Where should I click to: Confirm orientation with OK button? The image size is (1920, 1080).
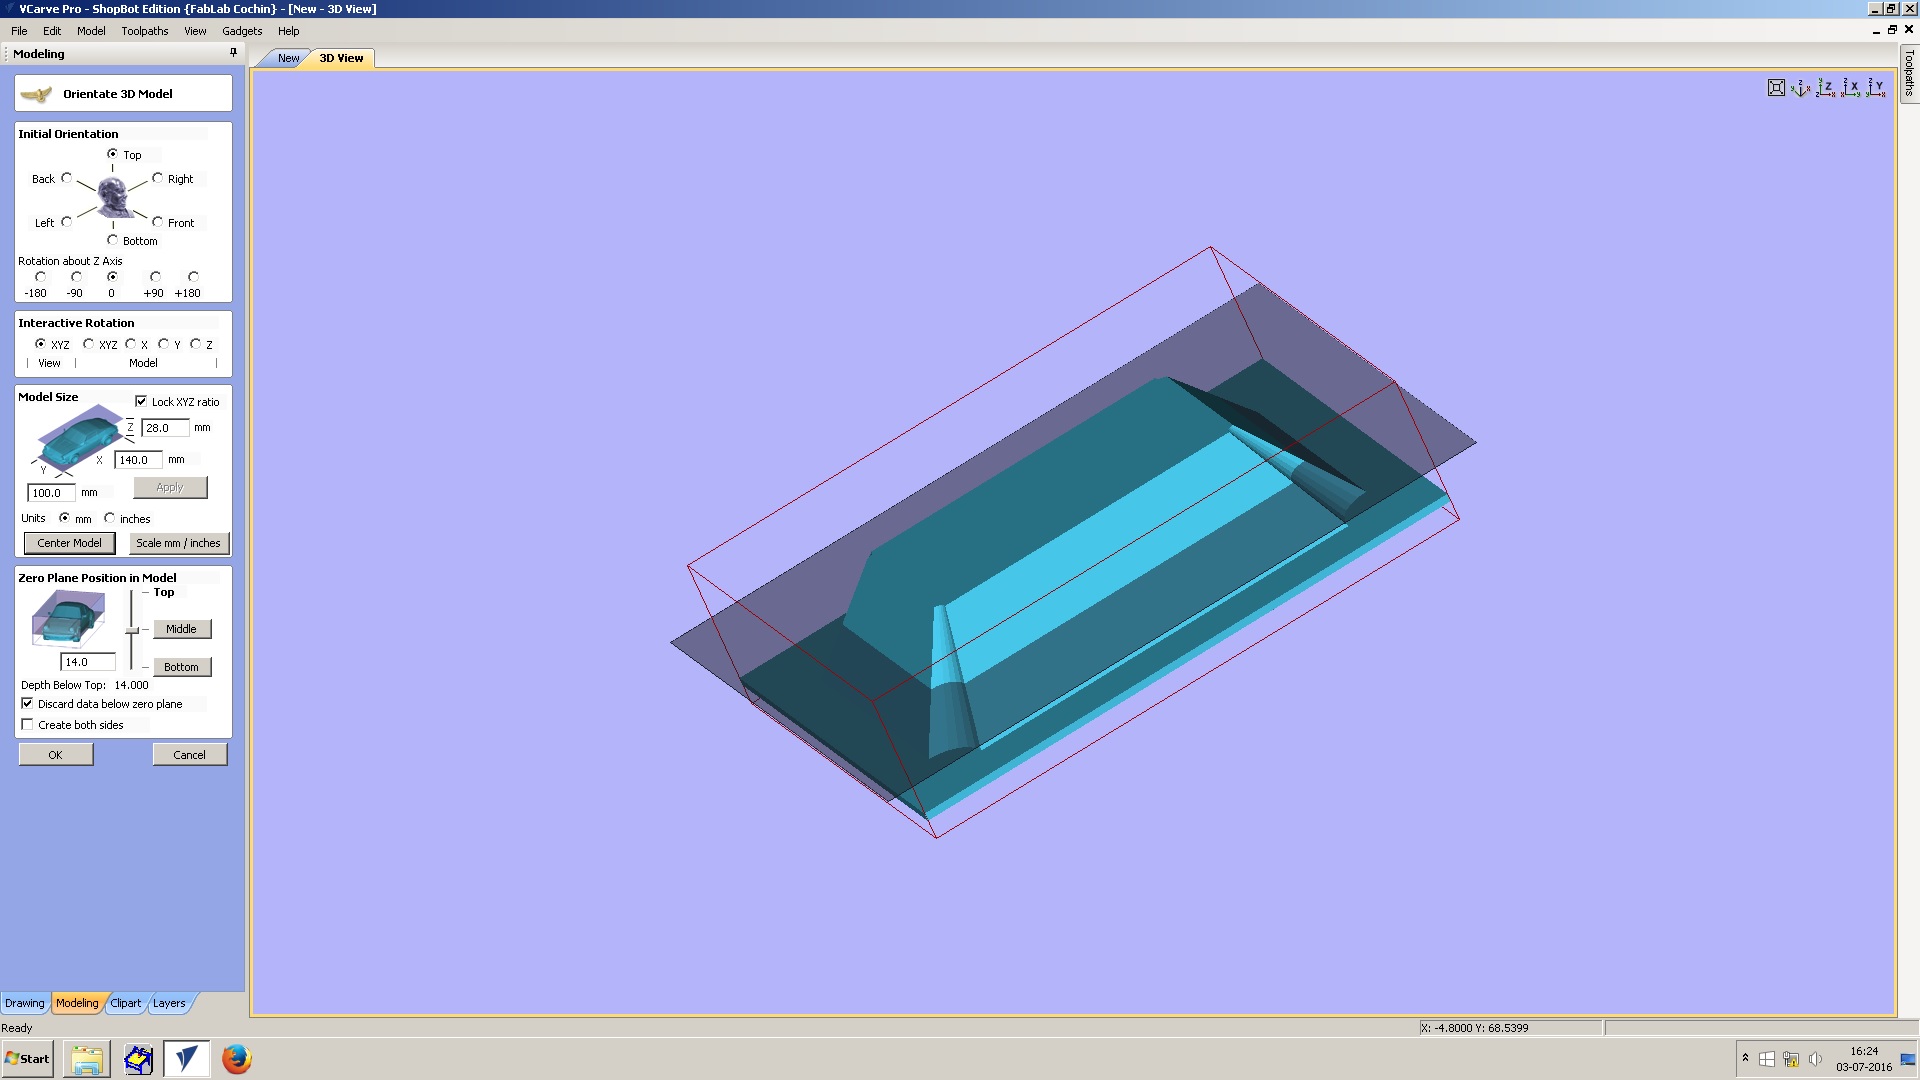[56, 755]
